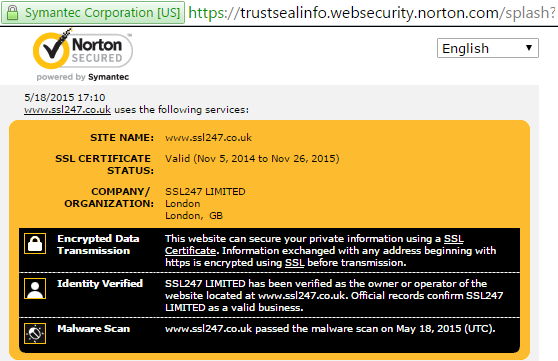Viewport: 558px width, 361px height.
Task: Click the Malware Scan heading
Action: coord(94,329)
